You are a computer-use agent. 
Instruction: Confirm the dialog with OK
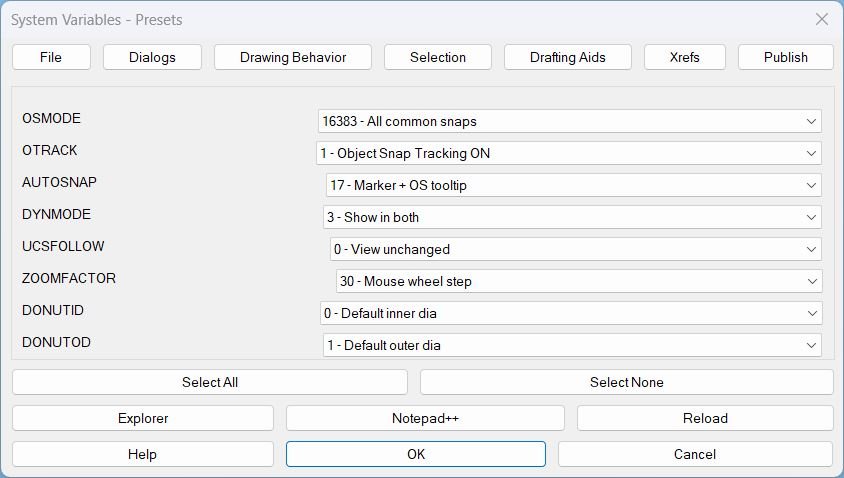[416, 454]
